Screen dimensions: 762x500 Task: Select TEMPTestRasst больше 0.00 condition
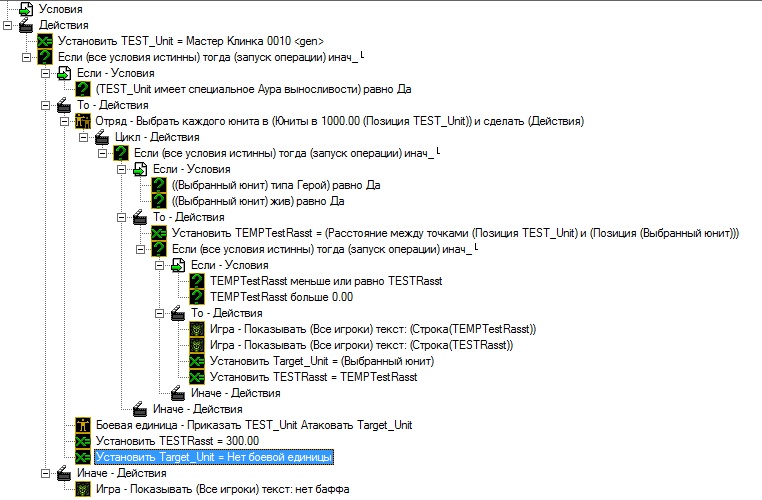[x=281, y=297]
